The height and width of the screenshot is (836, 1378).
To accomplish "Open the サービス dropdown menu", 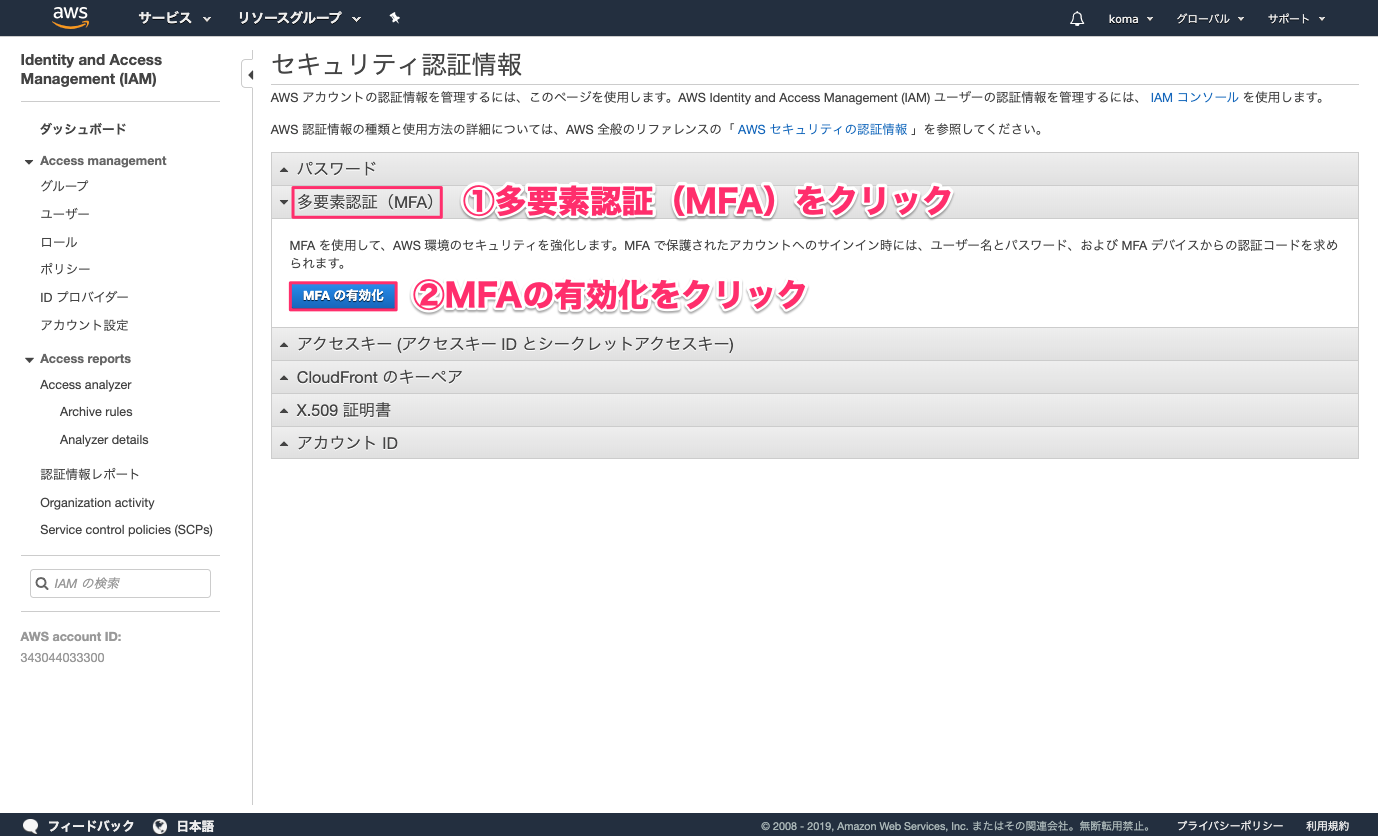I will [175, 18].
